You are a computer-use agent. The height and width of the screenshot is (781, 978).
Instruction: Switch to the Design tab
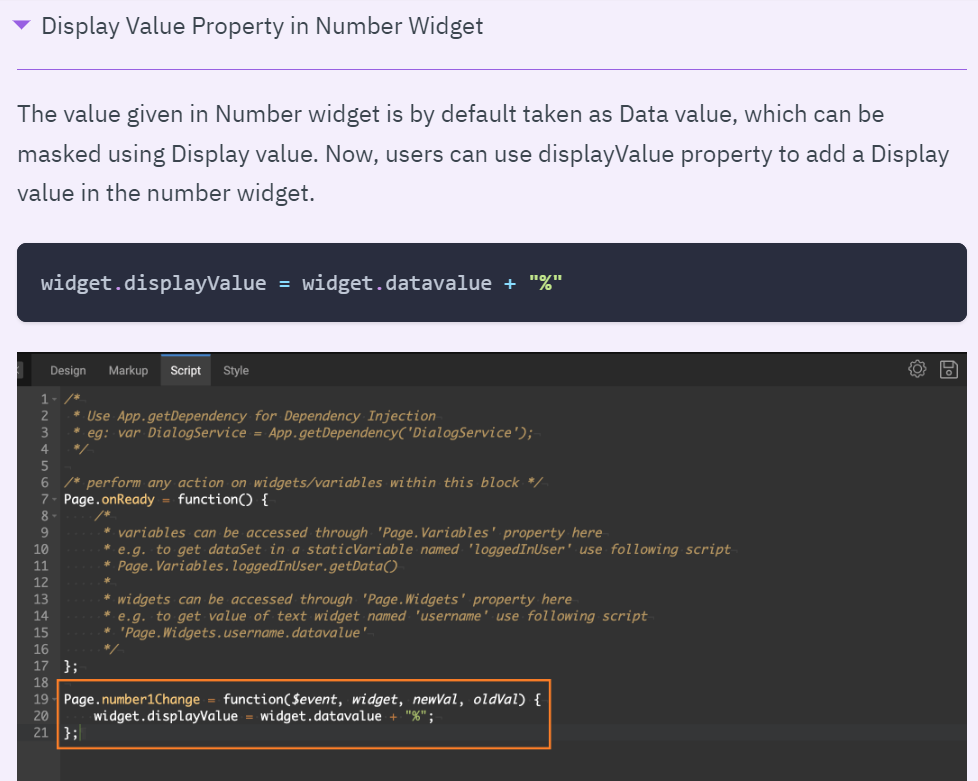click(x=68, y=370)
